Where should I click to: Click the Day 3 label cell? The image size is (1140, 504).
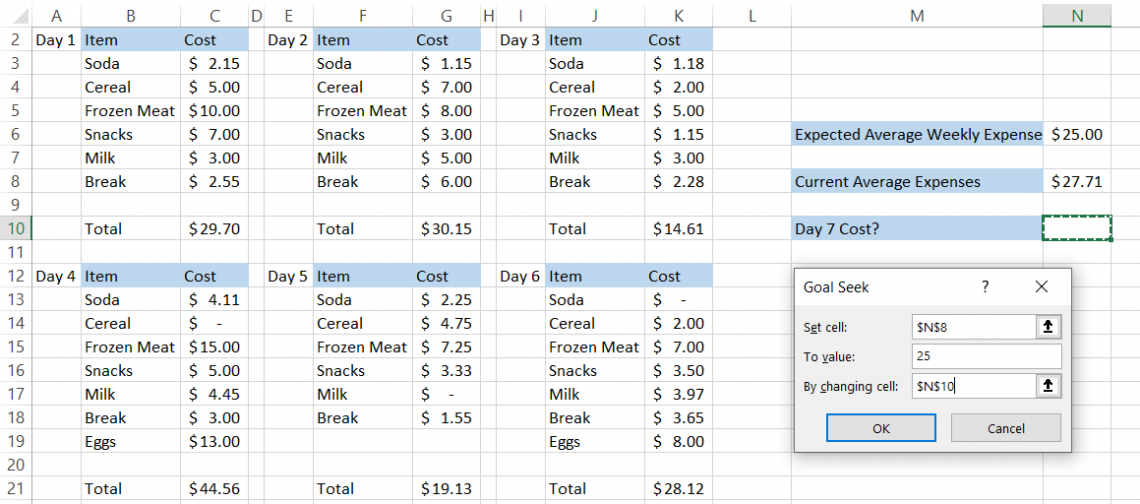pos(520,40)
